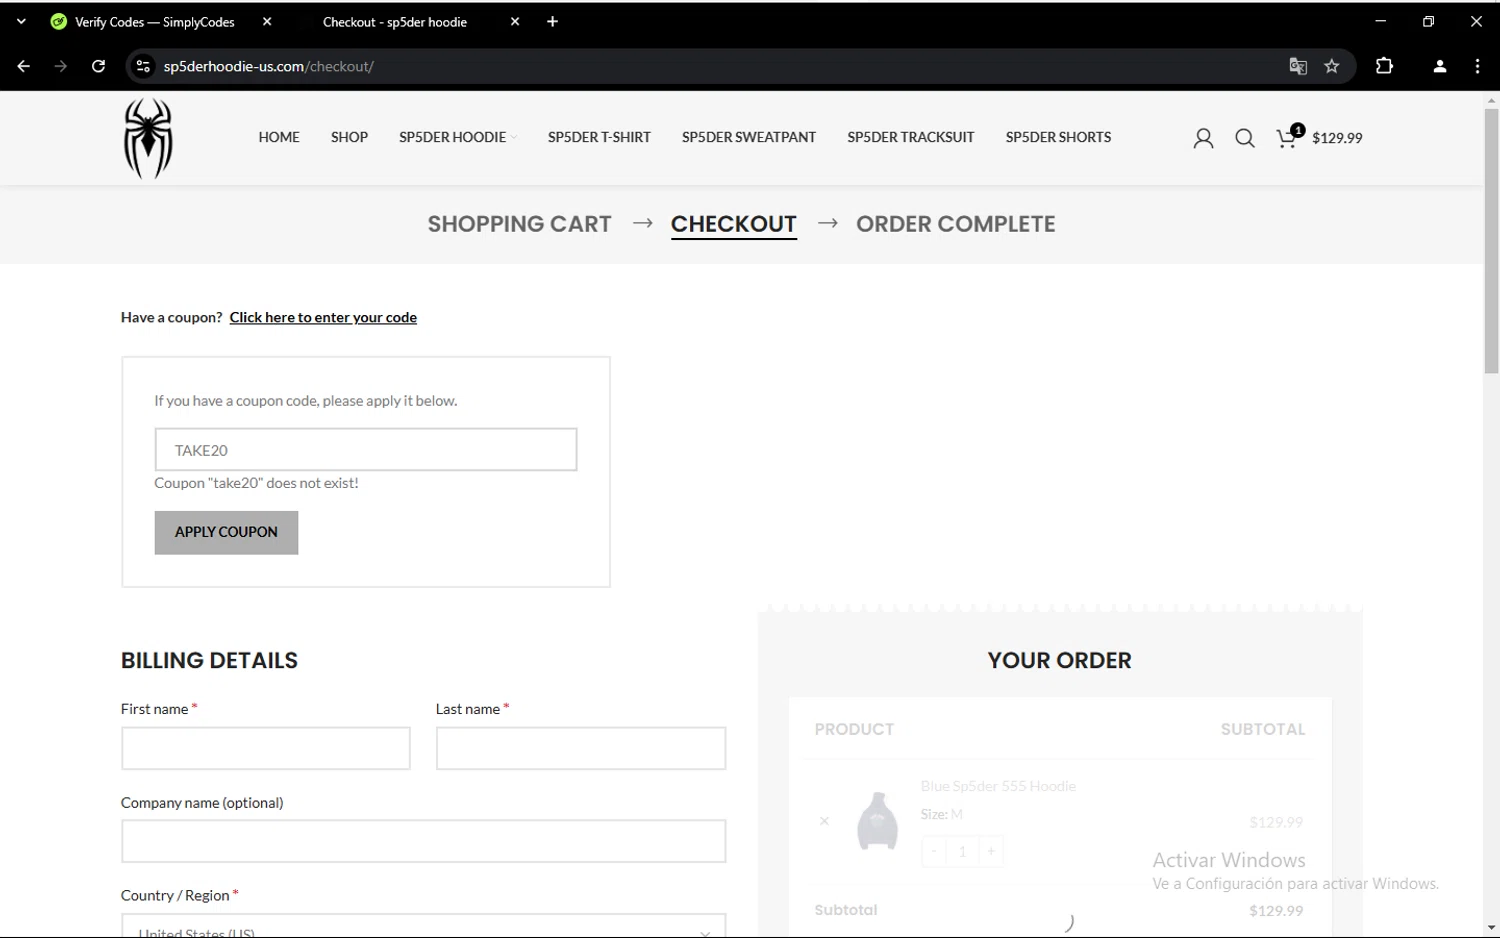Bookmark this page with the star icon

[x=1331, y=66]
